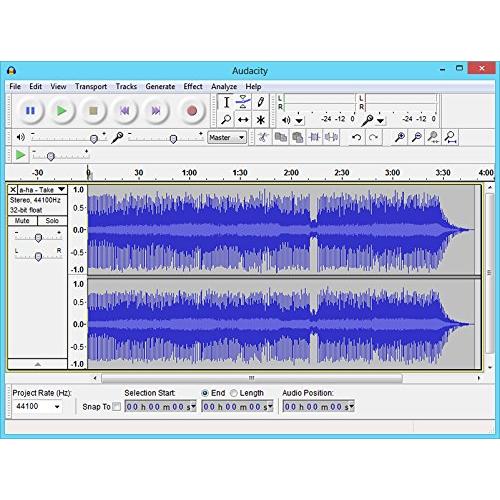500x500 pixels.
Task: Skip to Start of the project
Action: tap(125, 111)
